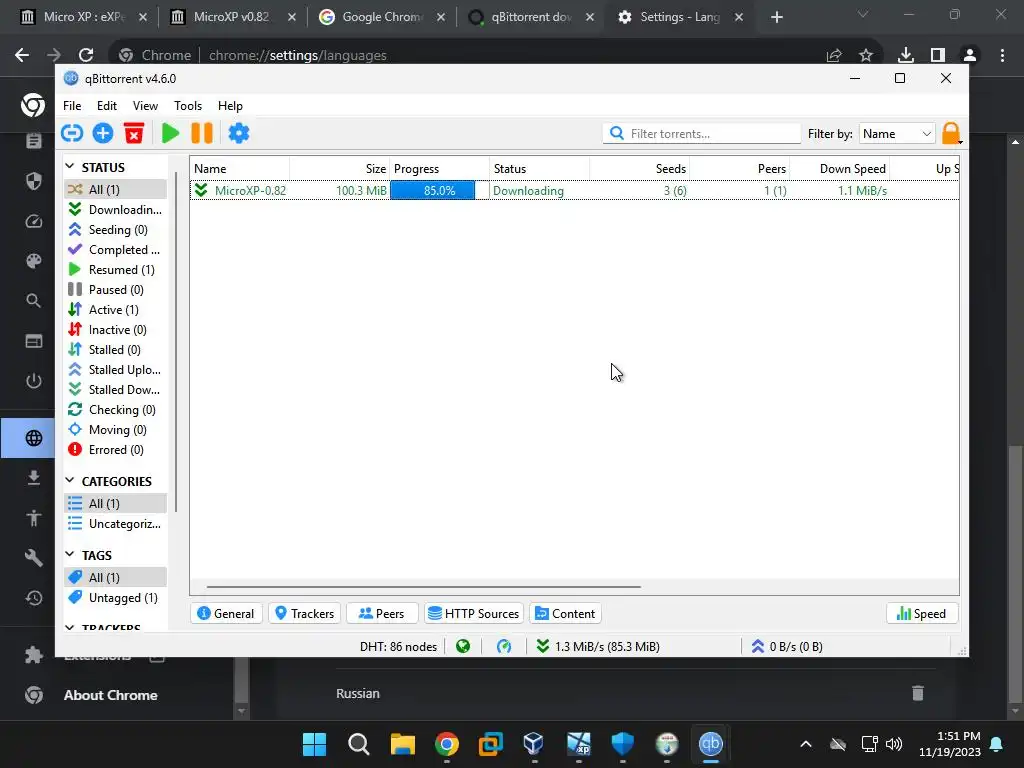The image size is (1024, 768).
Task: Select the Downloading status filter
Action: [x=116, y=210]
